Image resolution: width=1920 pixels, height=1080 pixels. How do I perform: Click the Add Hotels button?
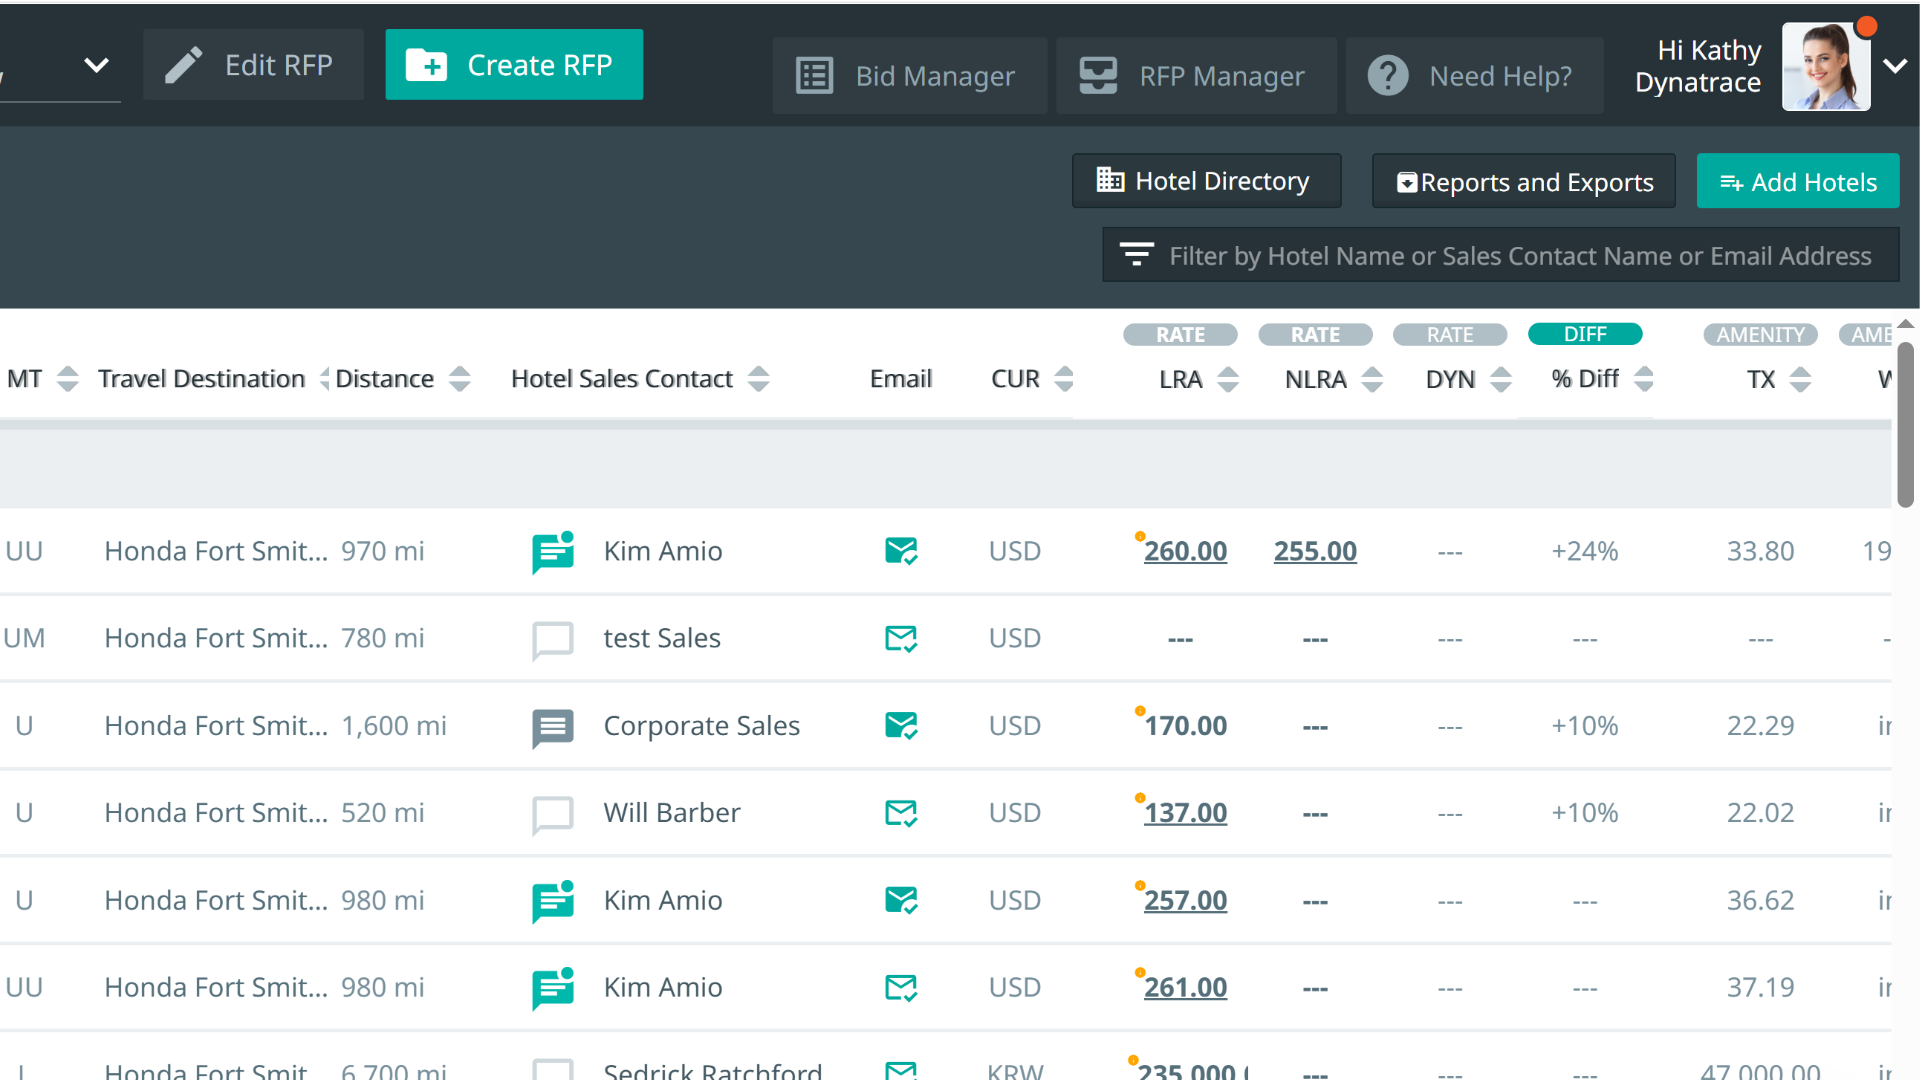pos(1797,182)
